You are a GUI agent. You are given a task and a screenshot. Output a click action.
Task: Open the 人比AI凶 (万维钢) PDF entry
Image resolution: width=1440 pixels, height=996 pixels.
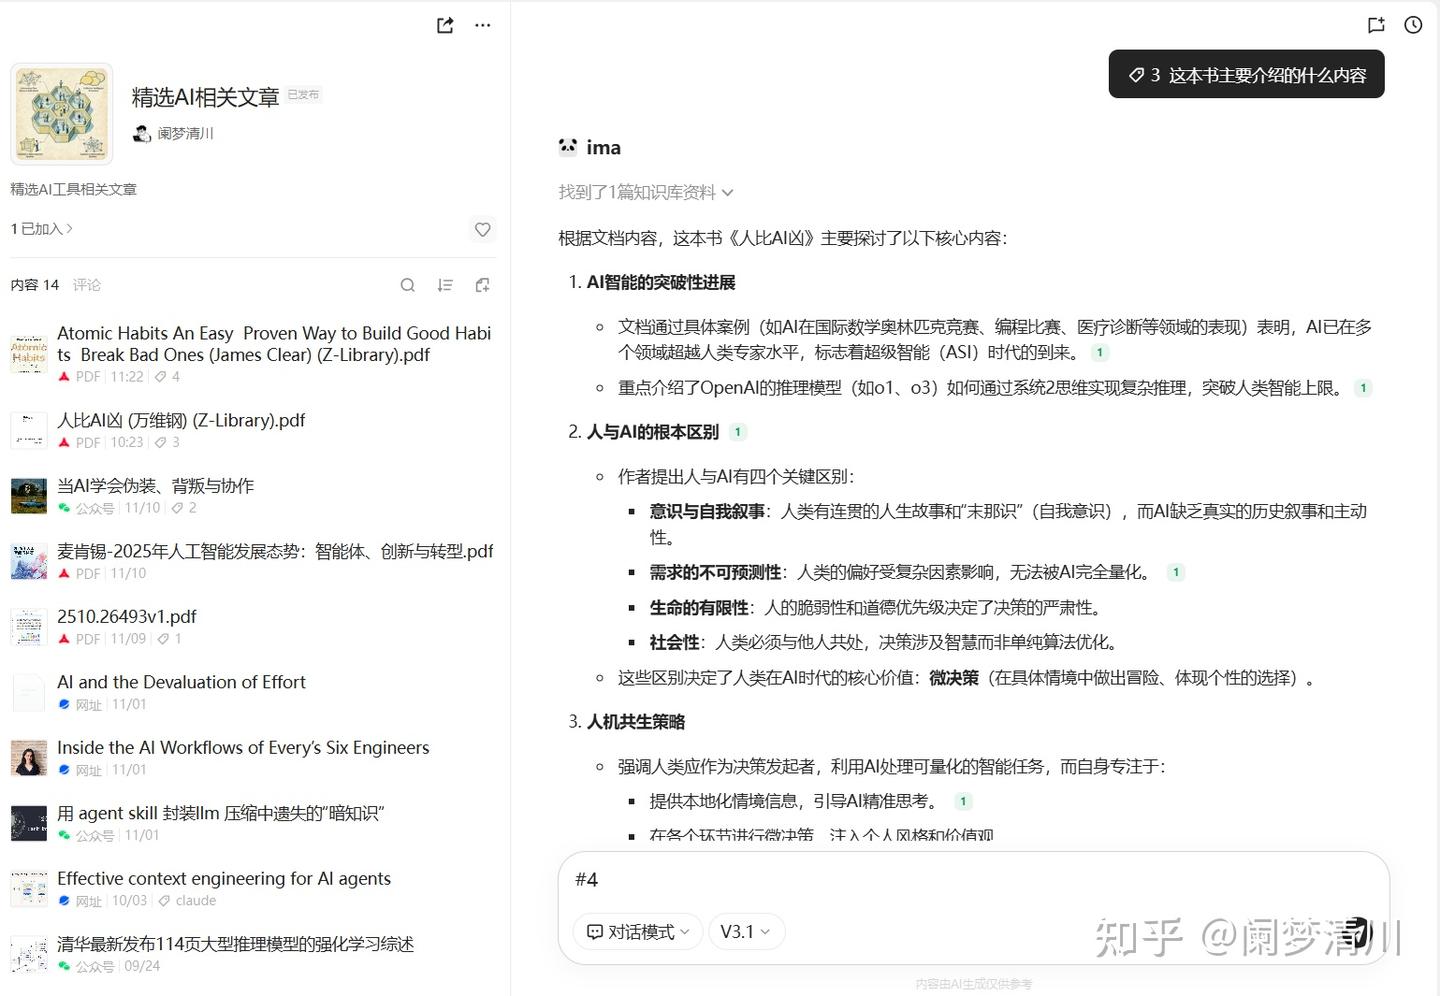pyautogui.click(x=181, y=420)
